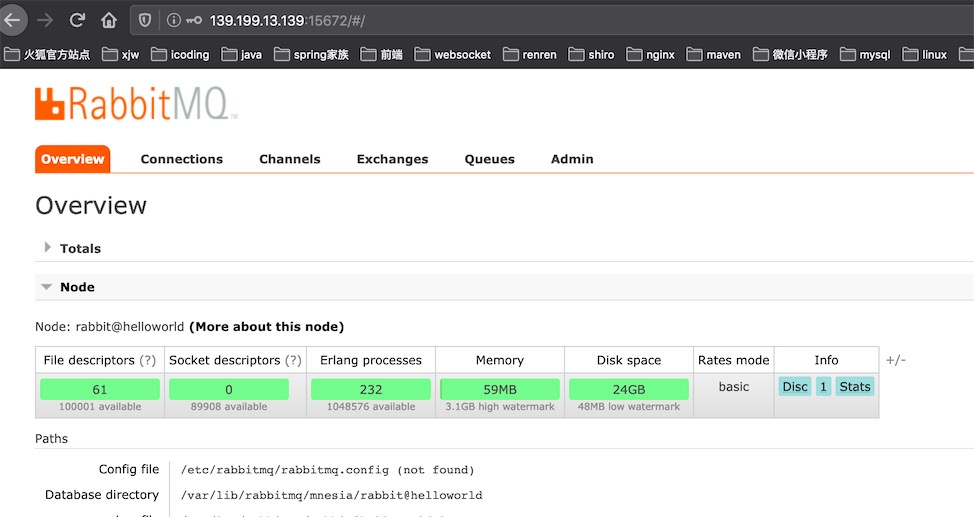This screenshot has width=974, height=517.
Task: Click the Disc info badge
Action: (795, 387)
